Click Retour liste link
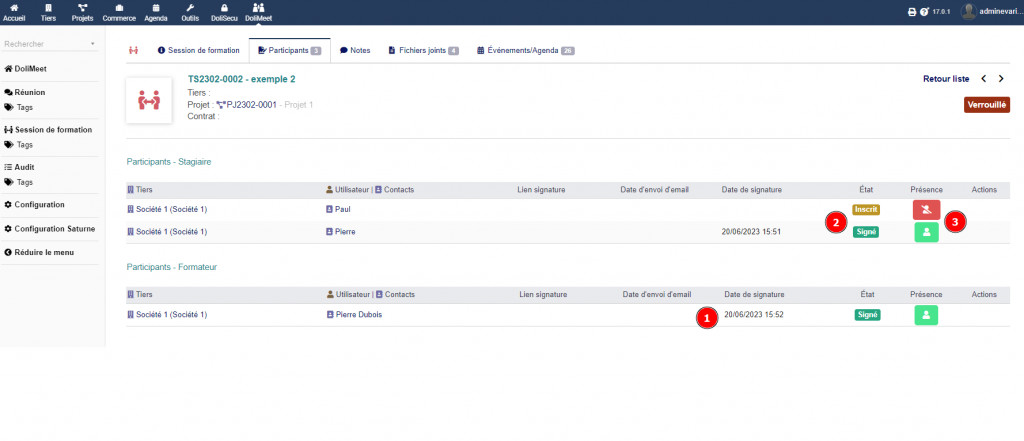The height and width of the screenshot is (441, 1024). (x=946, y=78)
